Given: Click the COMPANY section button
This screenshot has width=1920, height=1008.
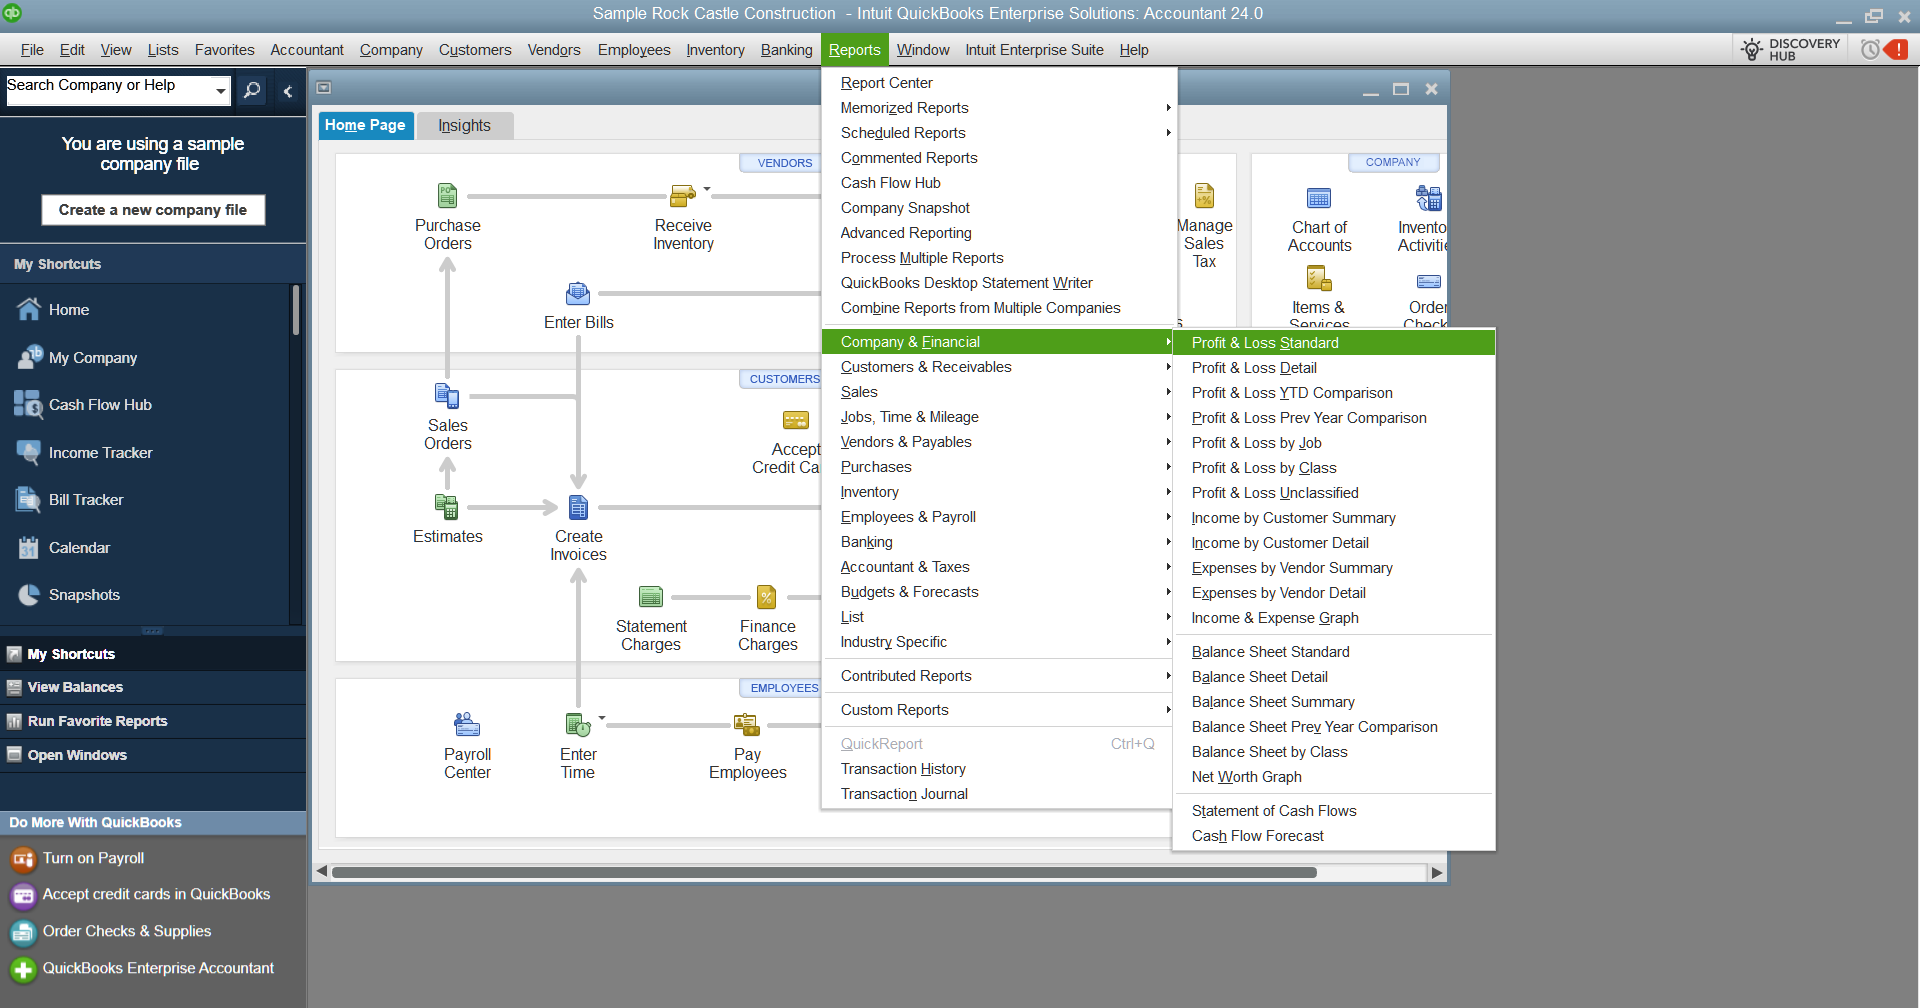Looking at the screenshot, I should click(x=1393, y=162).
